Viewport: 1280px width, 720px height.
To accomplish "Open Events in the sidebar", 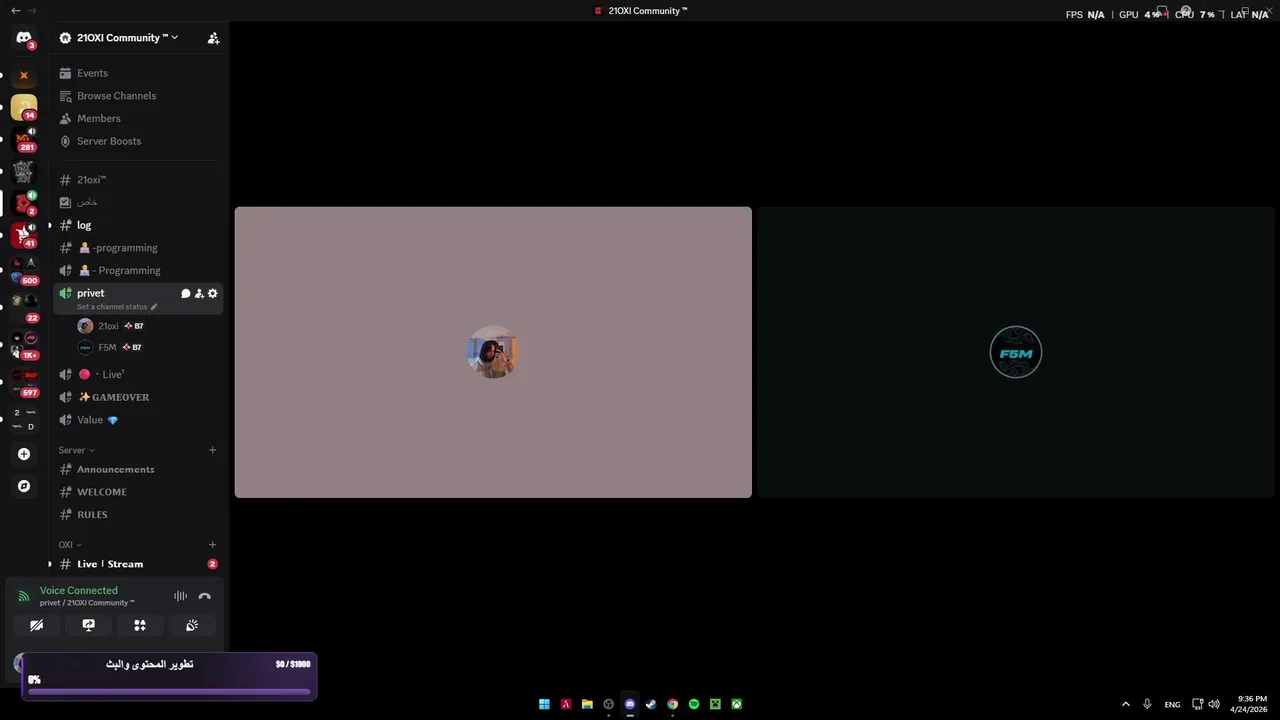I will coord(138,73).
